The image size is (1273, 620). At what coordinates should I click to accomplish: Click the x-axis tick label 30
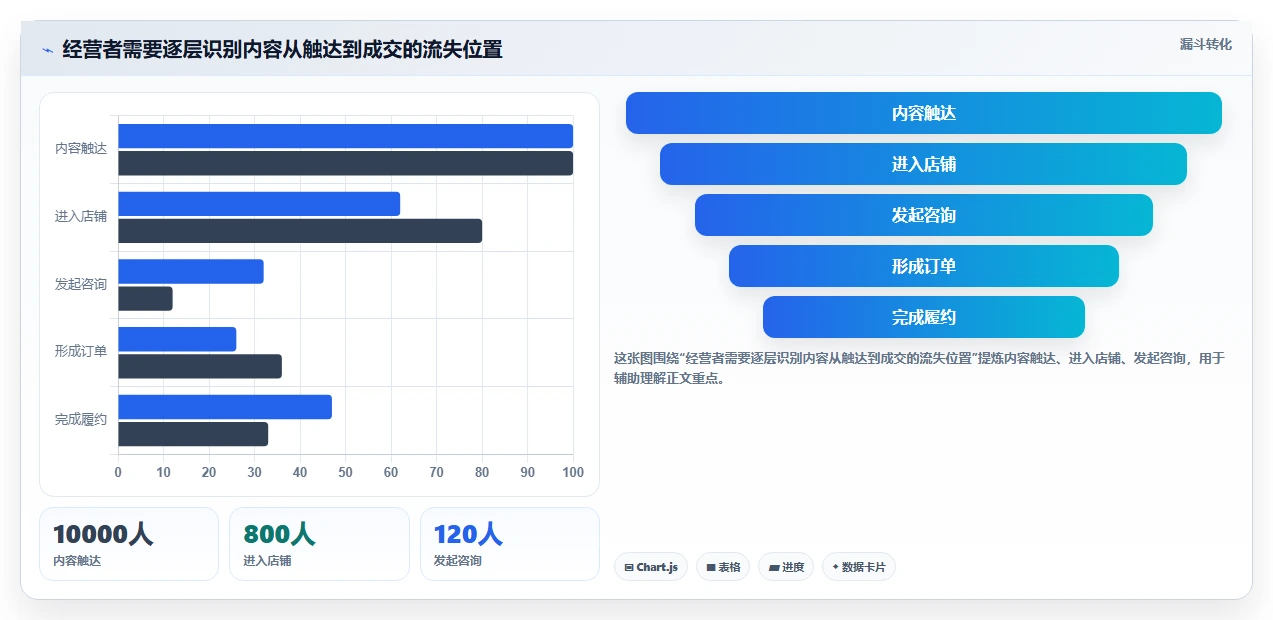(255, 472)
